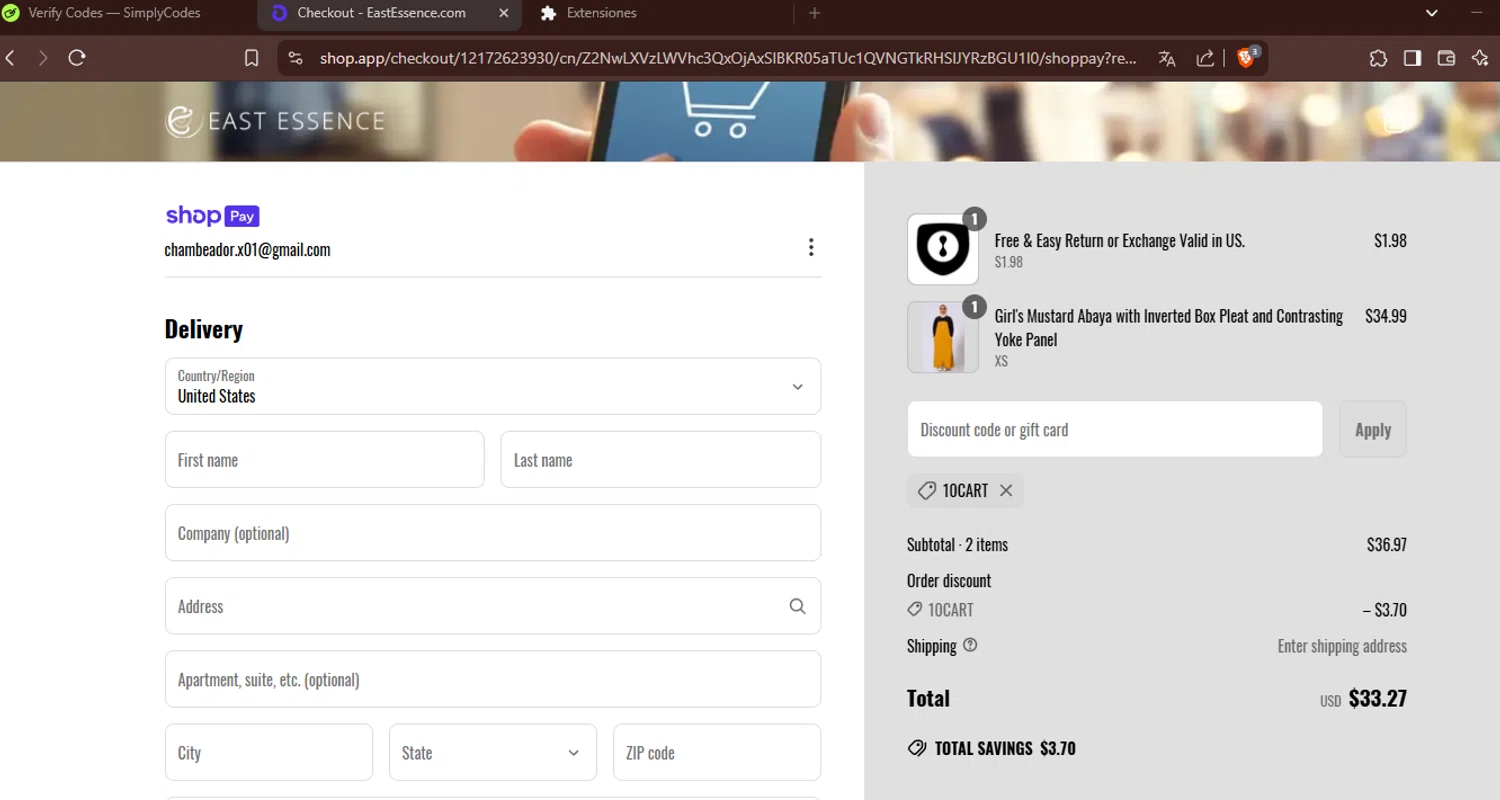This screenshot has width=1500, height=800.
Task: Open the tab search dropdown arrow
Action: click(x=1432, y=13)
